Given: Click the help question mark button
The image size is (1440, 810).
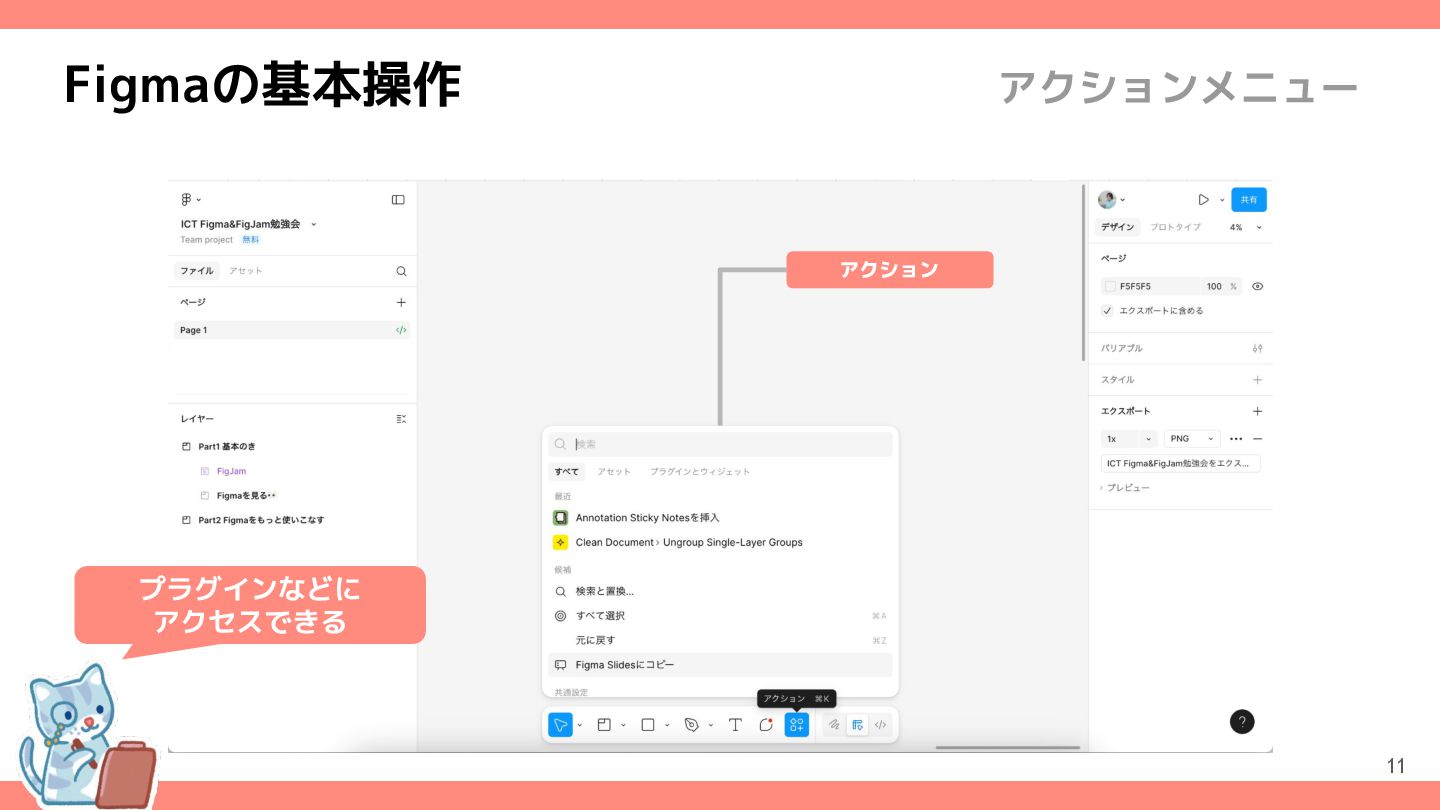Looking at the screenshot, I should tap(1242, 722).
